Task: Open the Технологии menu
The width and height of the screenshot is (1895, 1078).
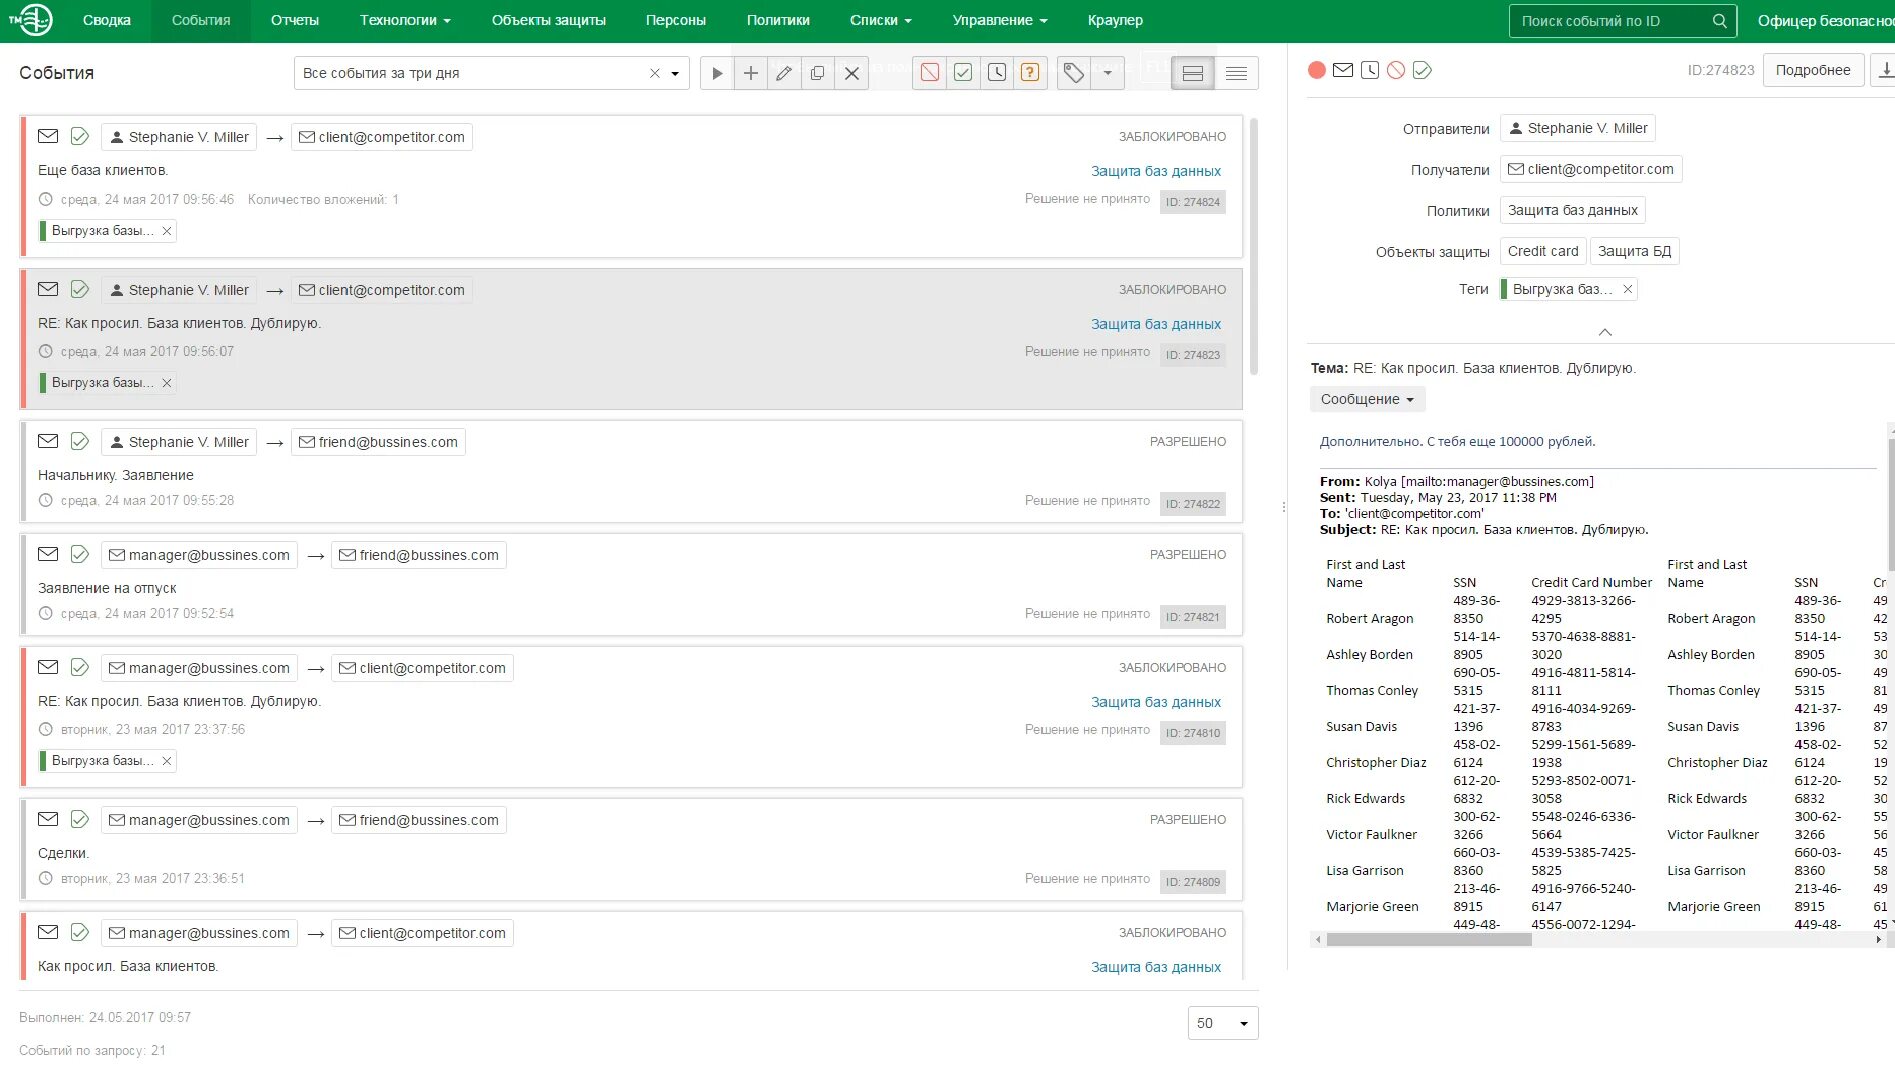Action: coord(405,20)
